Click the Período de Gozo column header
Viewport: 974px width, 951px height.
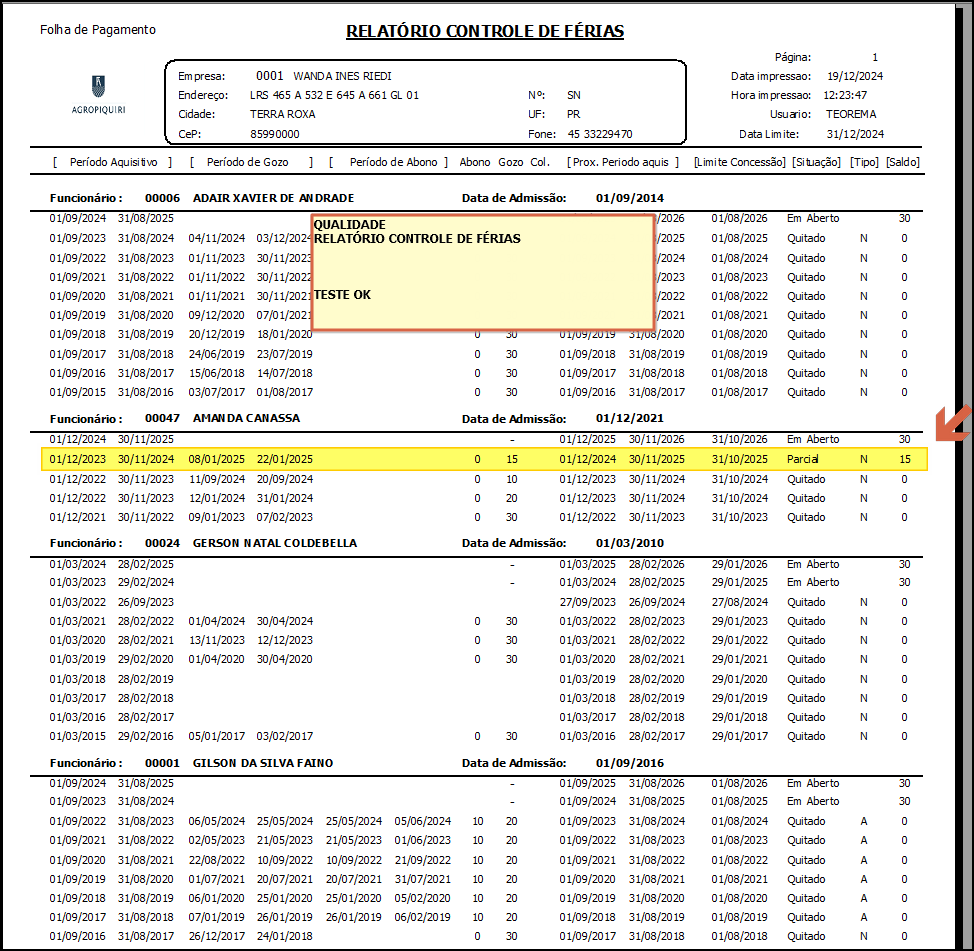pyautogui.click(x=251, y=162)
